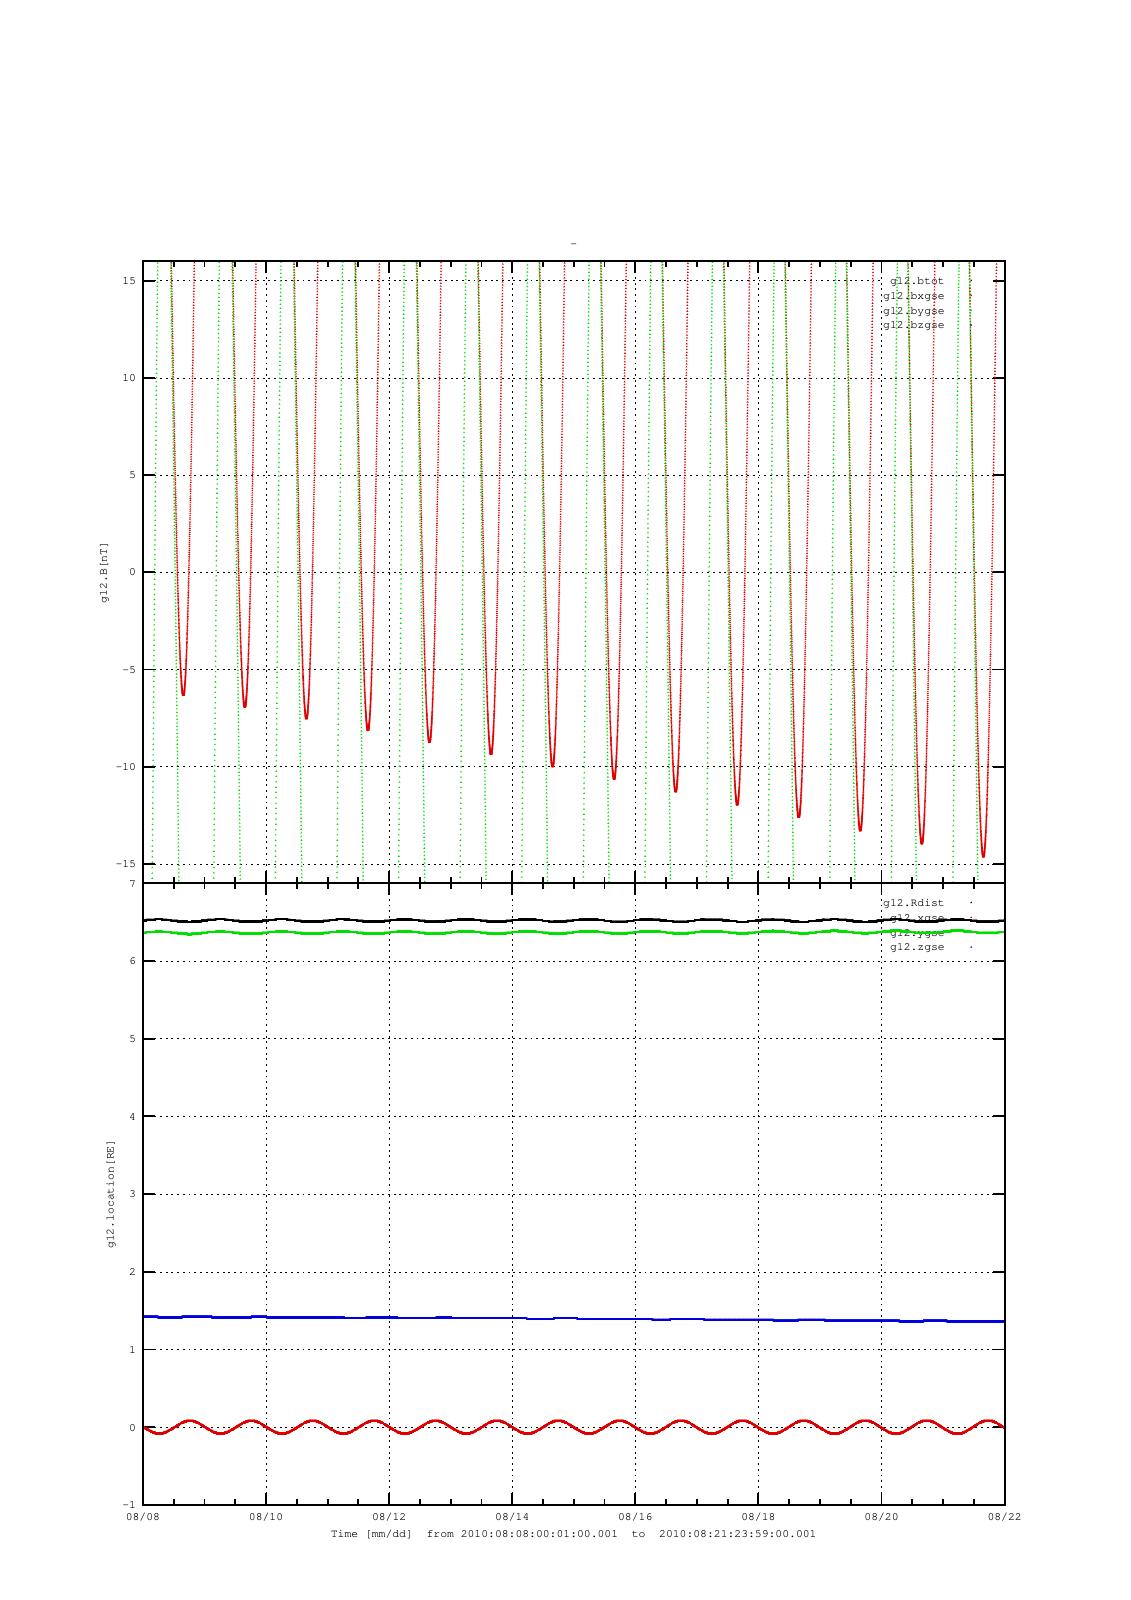Click the black Rdist line in lower plot
Viewport: 1131px width, 1600px height.
[574, 920]
